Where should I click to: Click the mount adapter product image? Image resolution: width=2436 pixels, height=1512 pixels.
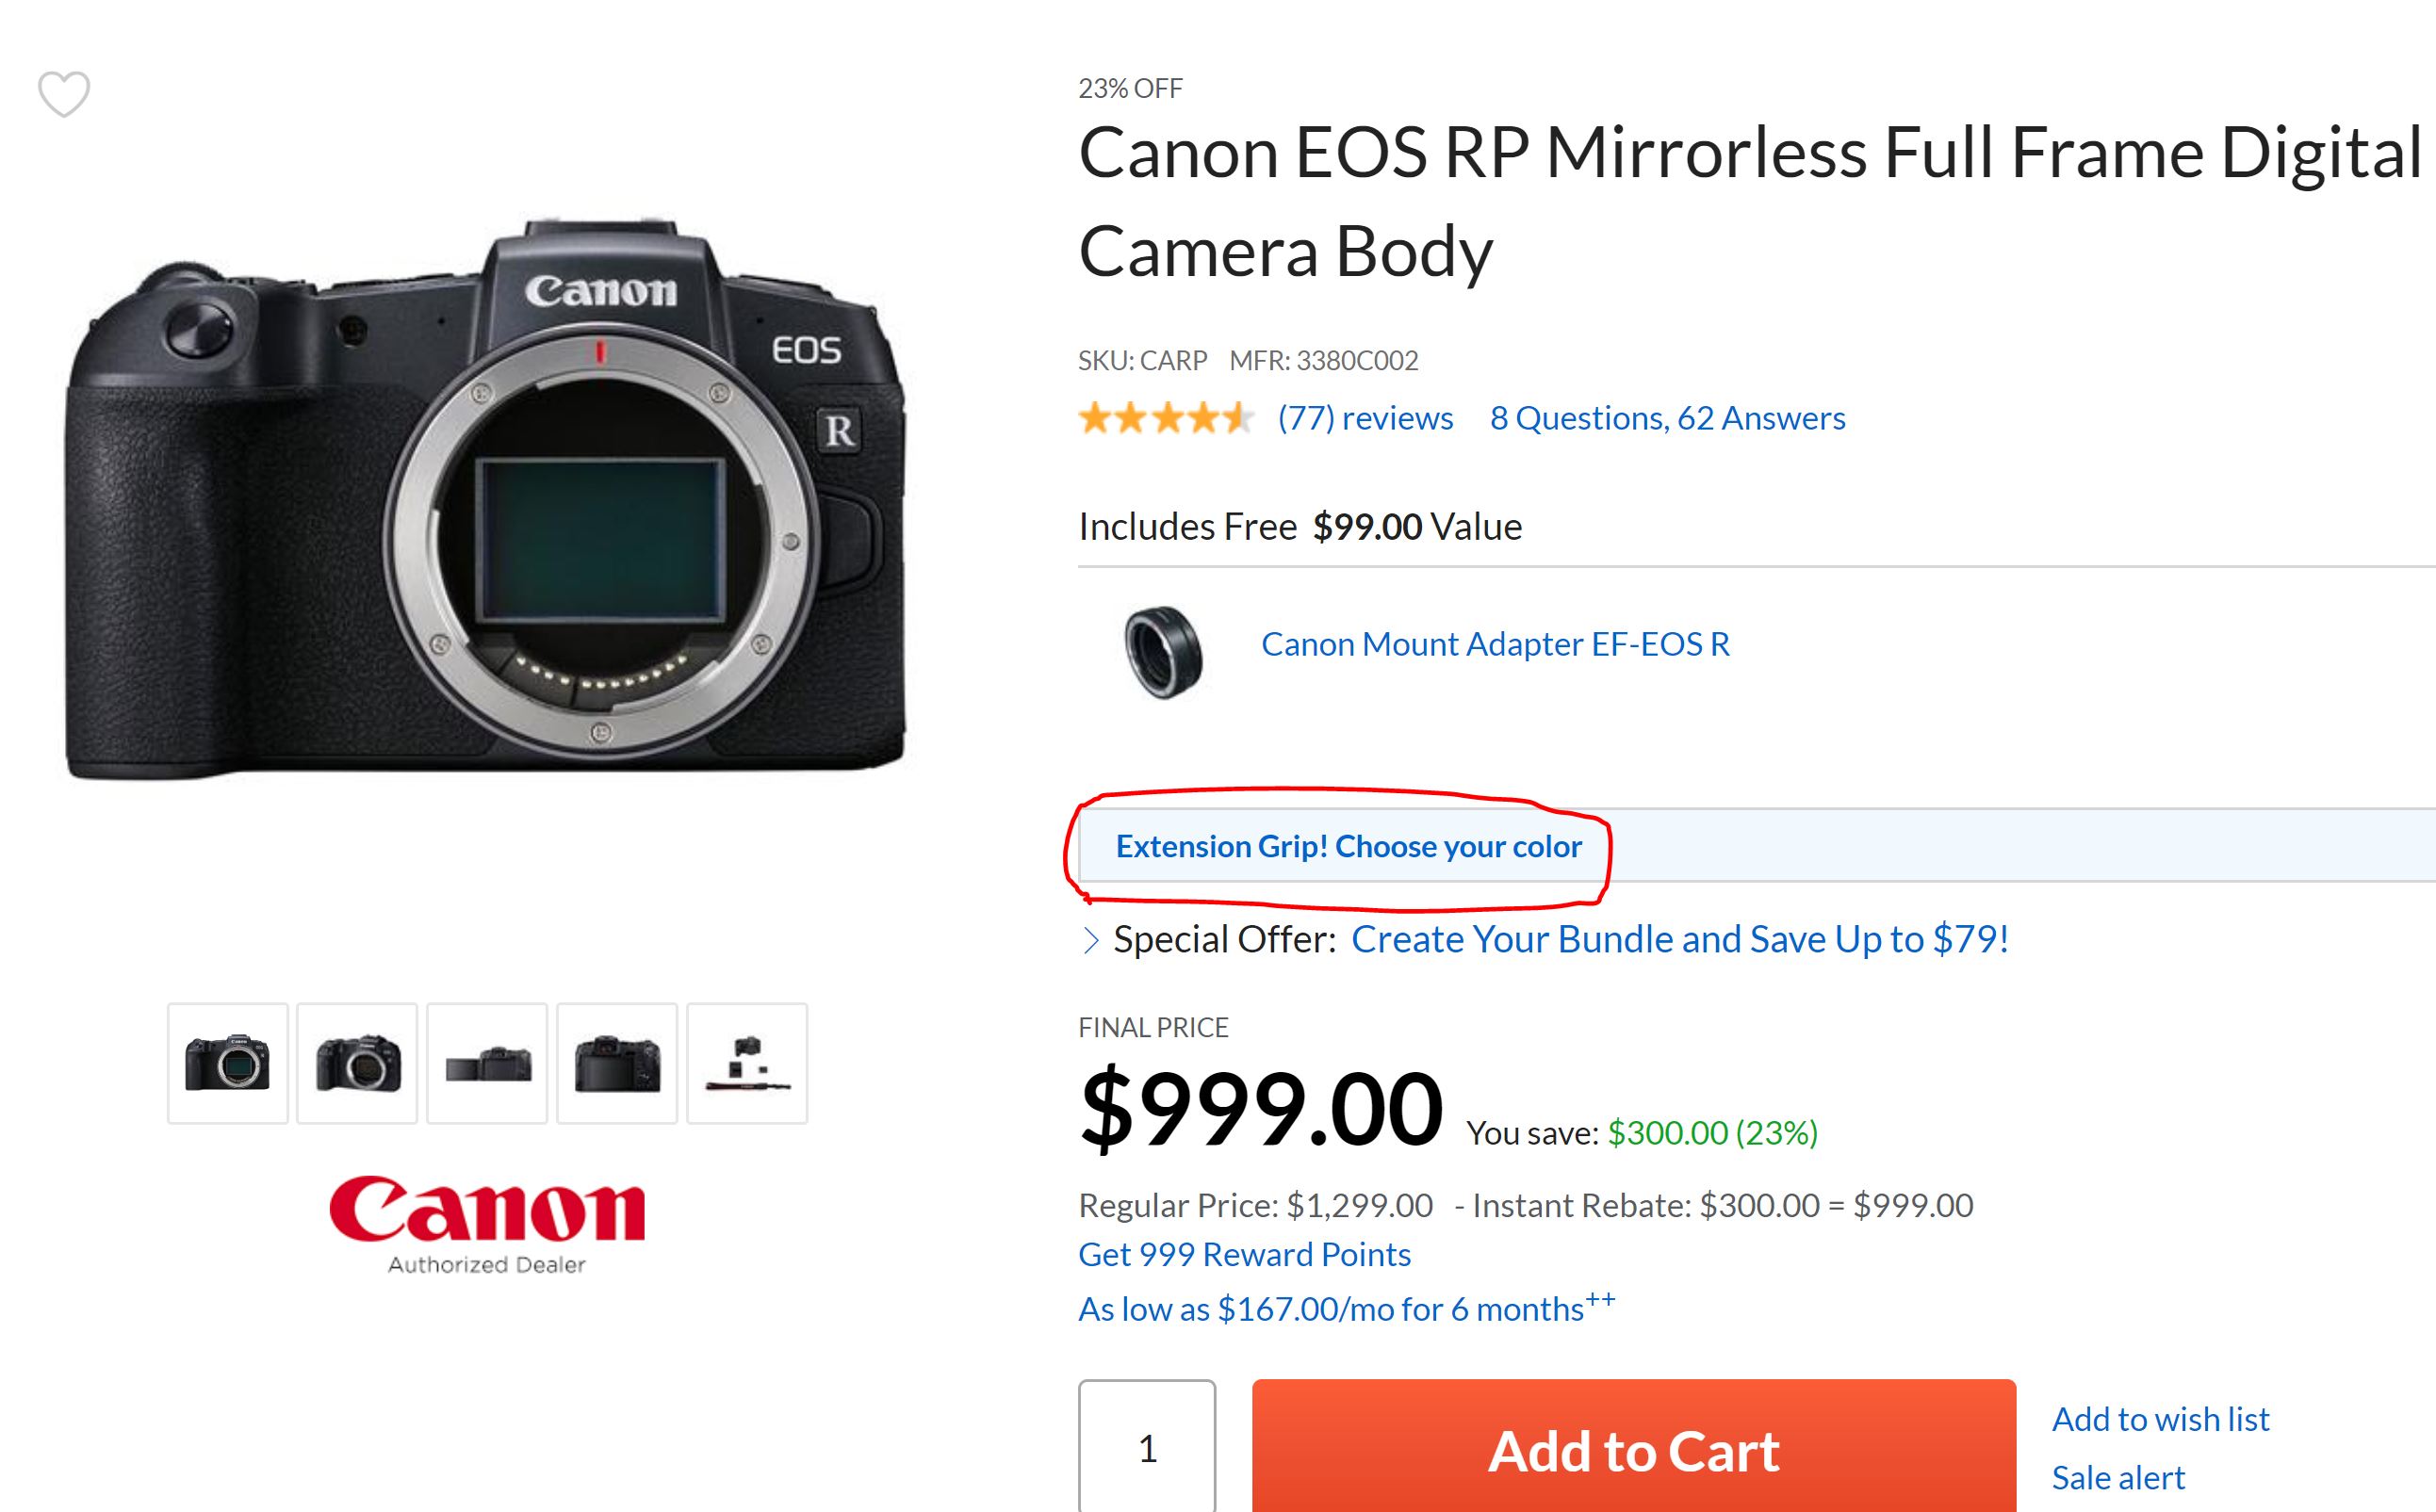coord(1163,651)
